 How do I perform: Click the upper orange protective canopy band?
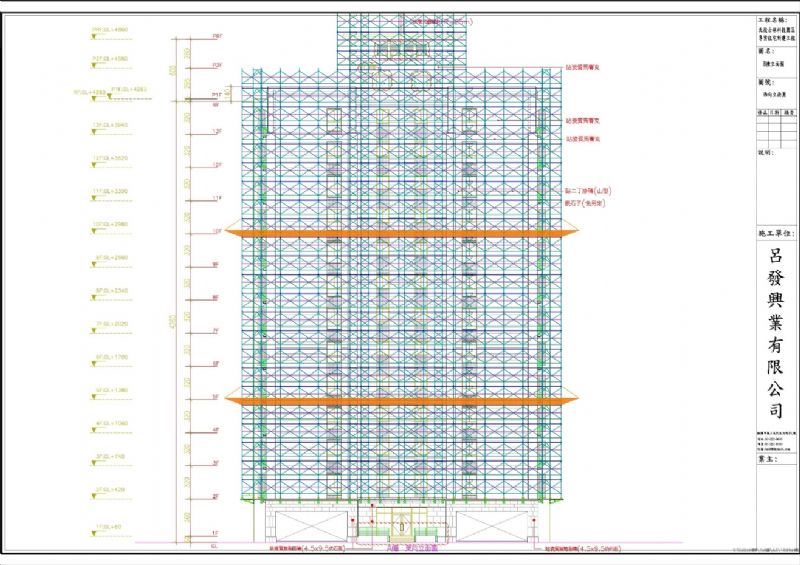400,233
